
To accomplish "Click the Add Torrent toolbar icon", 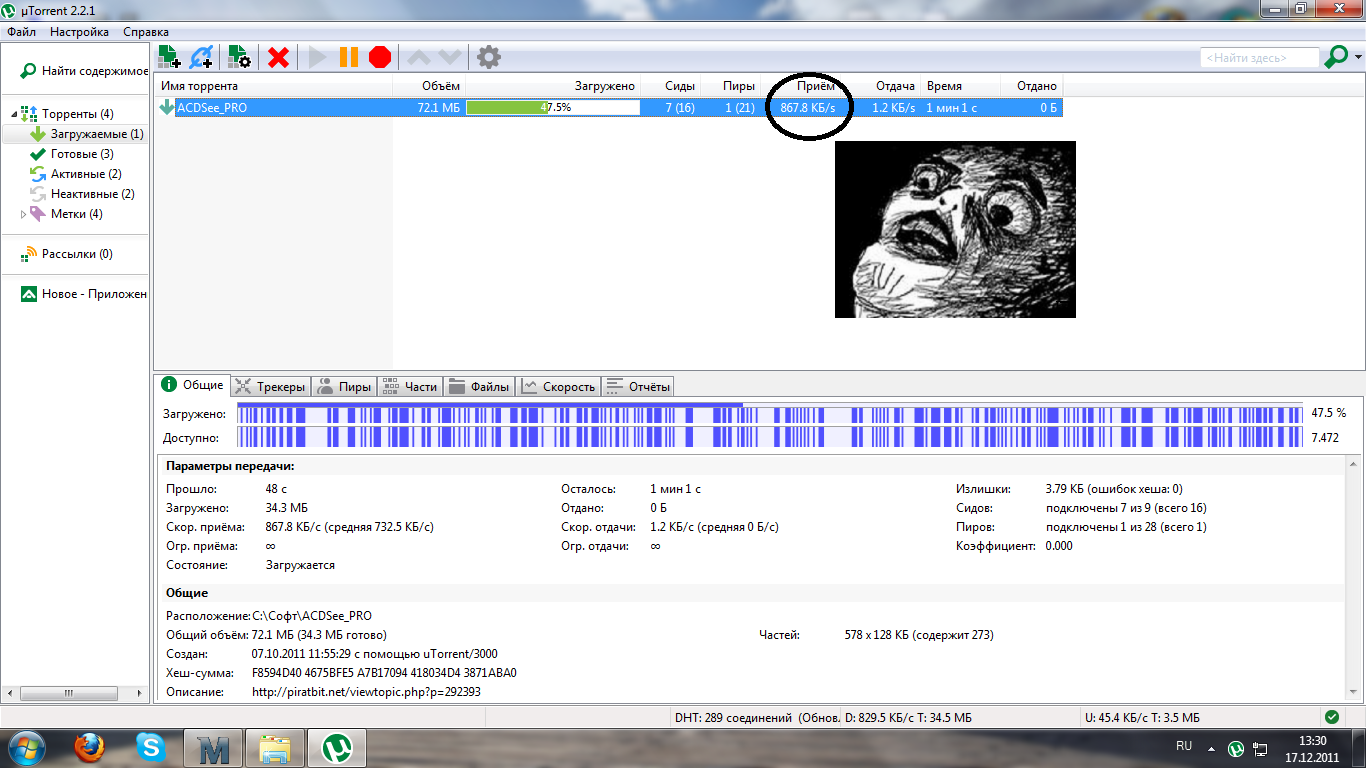I will tap(169, 57).
